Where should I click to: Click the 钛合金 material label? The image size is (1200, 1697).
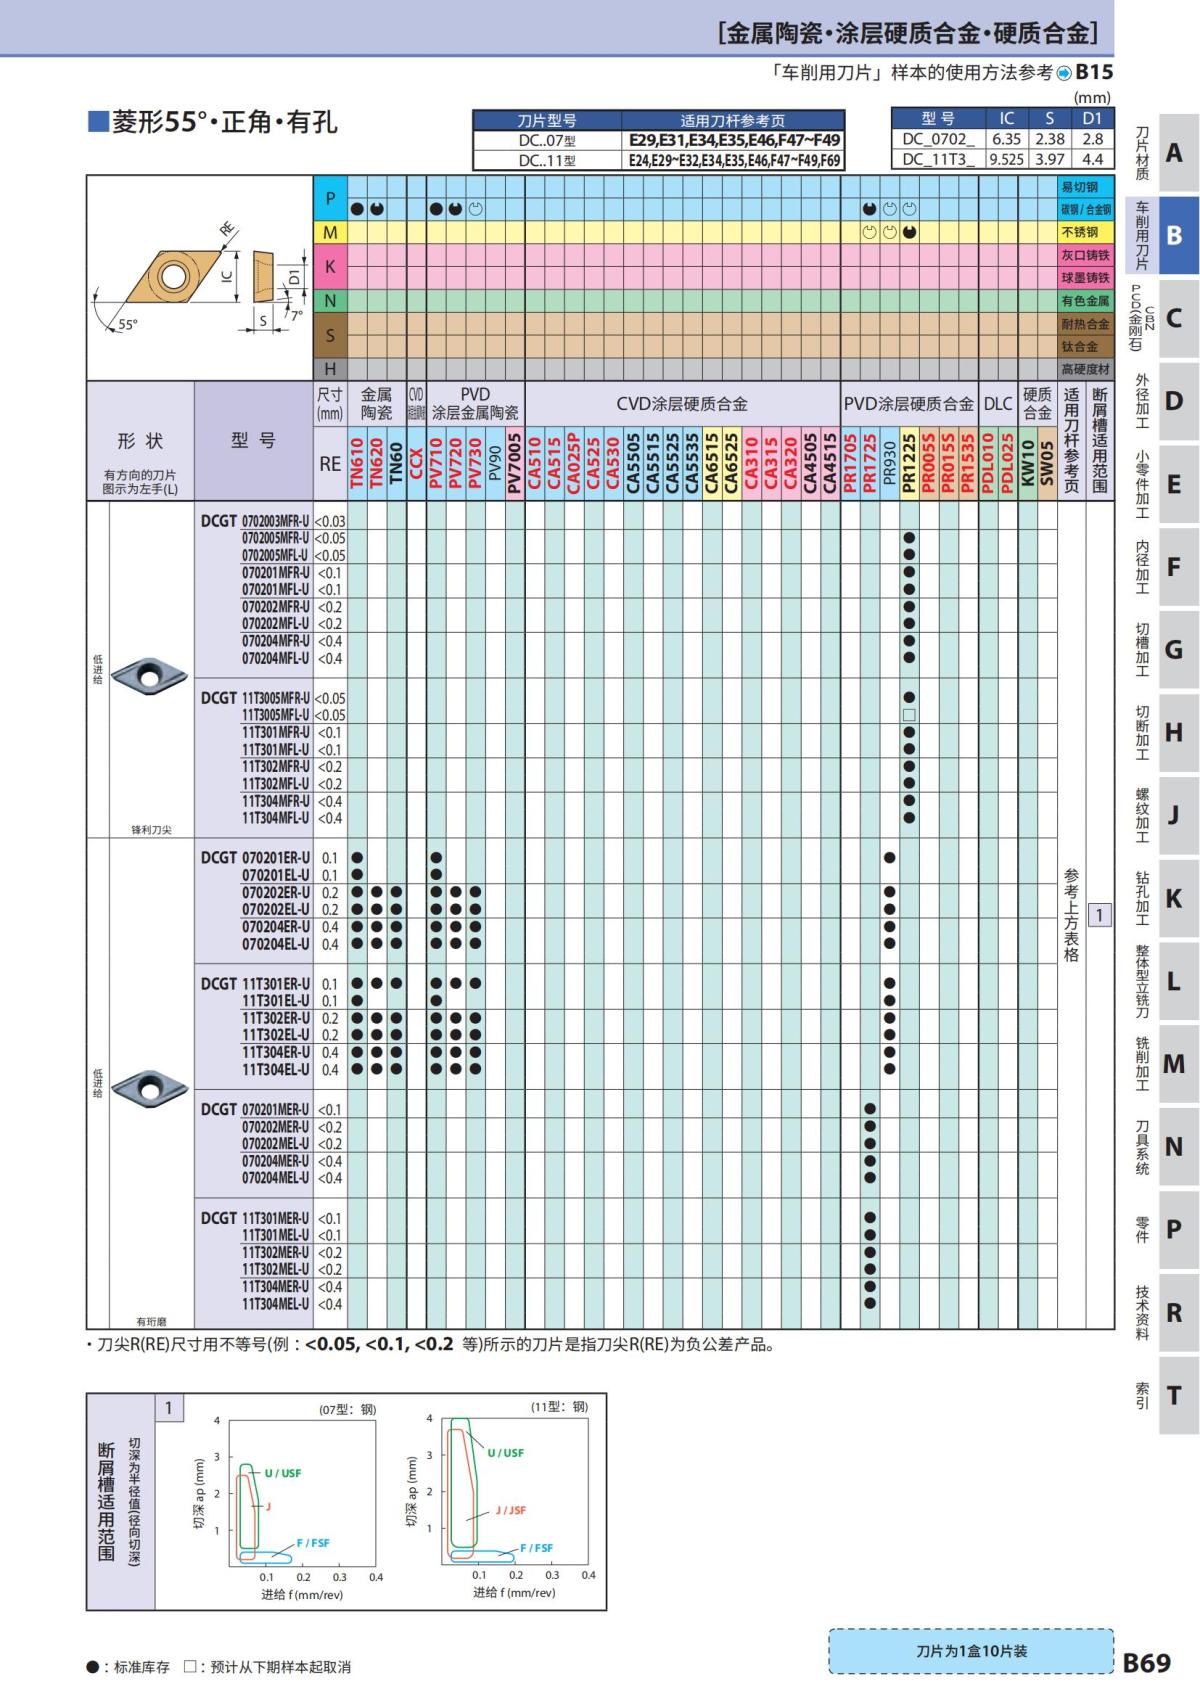point(1085,347)
